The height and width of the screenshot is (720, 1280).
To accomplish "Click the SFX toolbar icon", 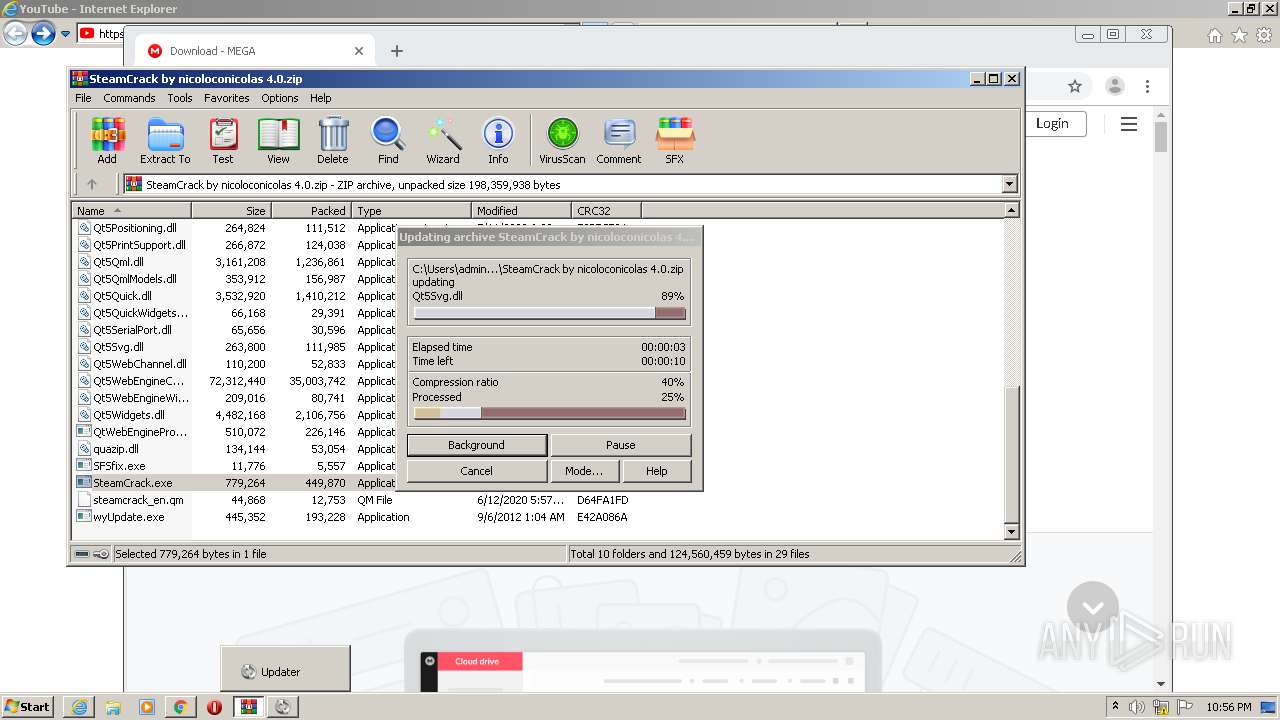I will pyautogui.click(x=675, y=140).
